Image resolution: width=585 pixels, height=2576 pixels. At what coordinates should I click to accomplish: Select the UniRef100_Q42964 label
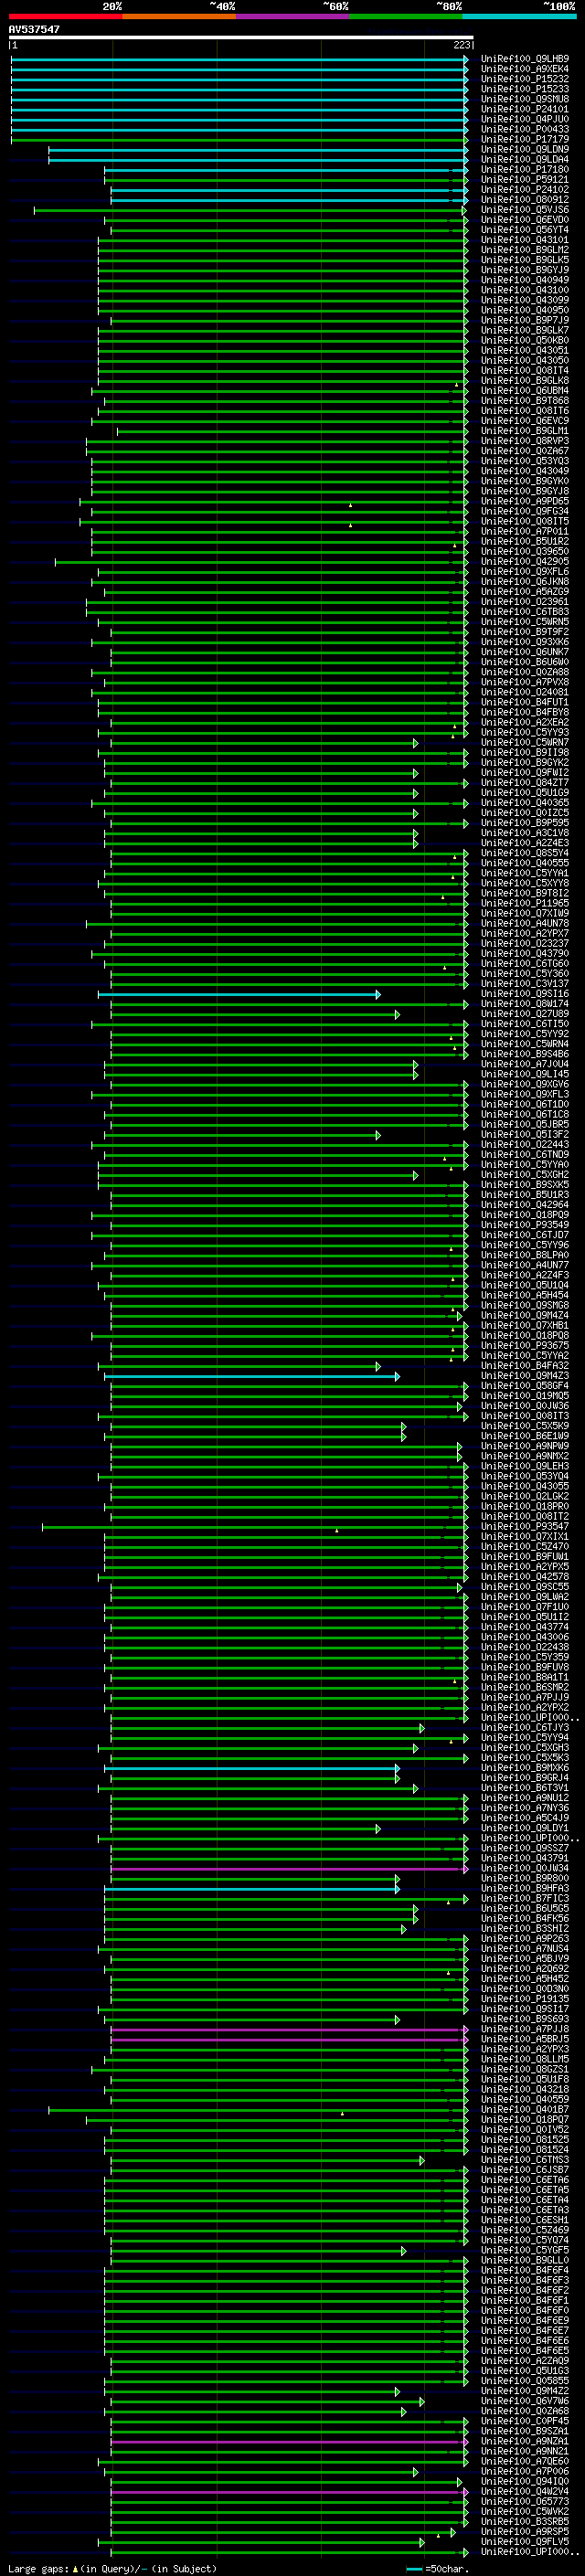coord(525,1205)
